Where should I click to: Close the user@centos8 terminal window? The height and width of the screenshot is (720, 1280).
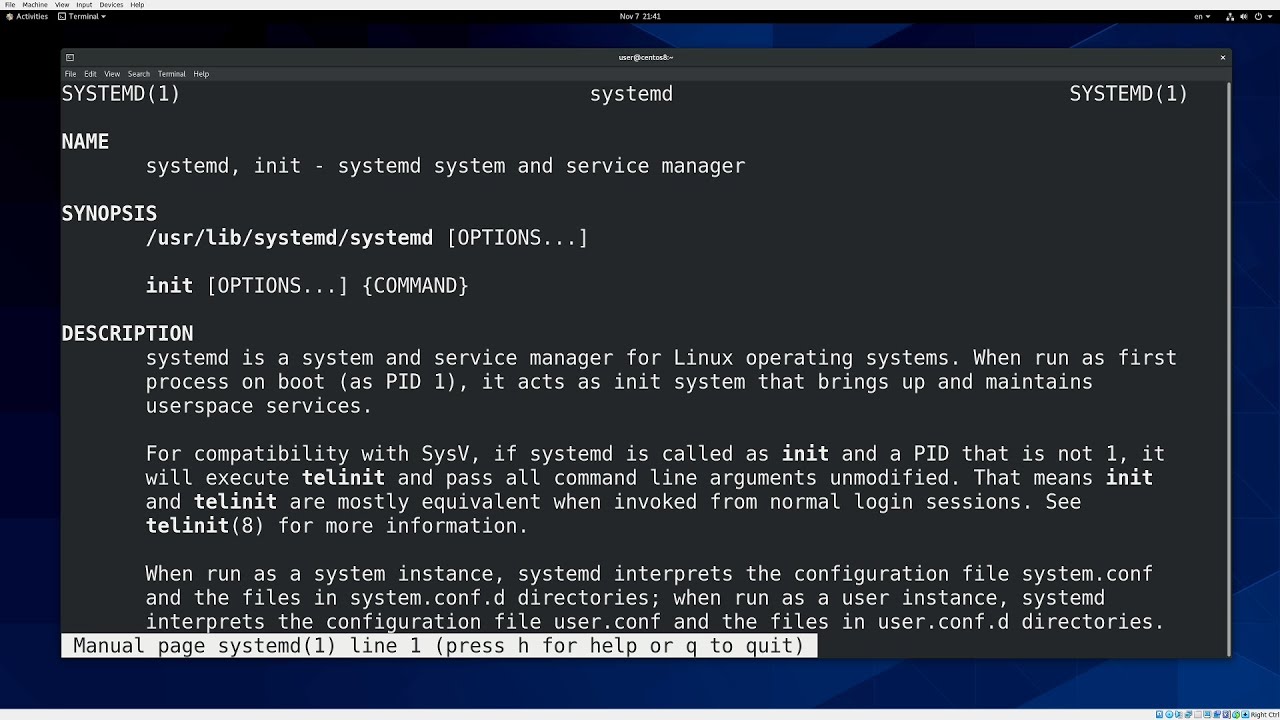coord(1222,57)
